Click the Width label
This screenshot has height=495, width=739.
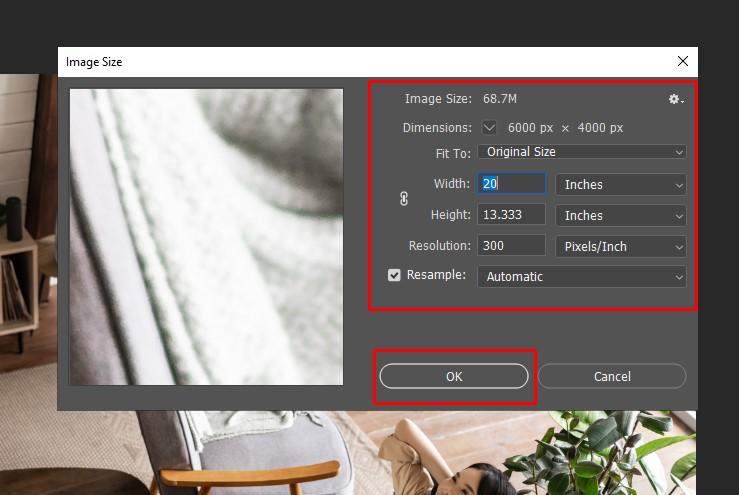pos(452,183)
